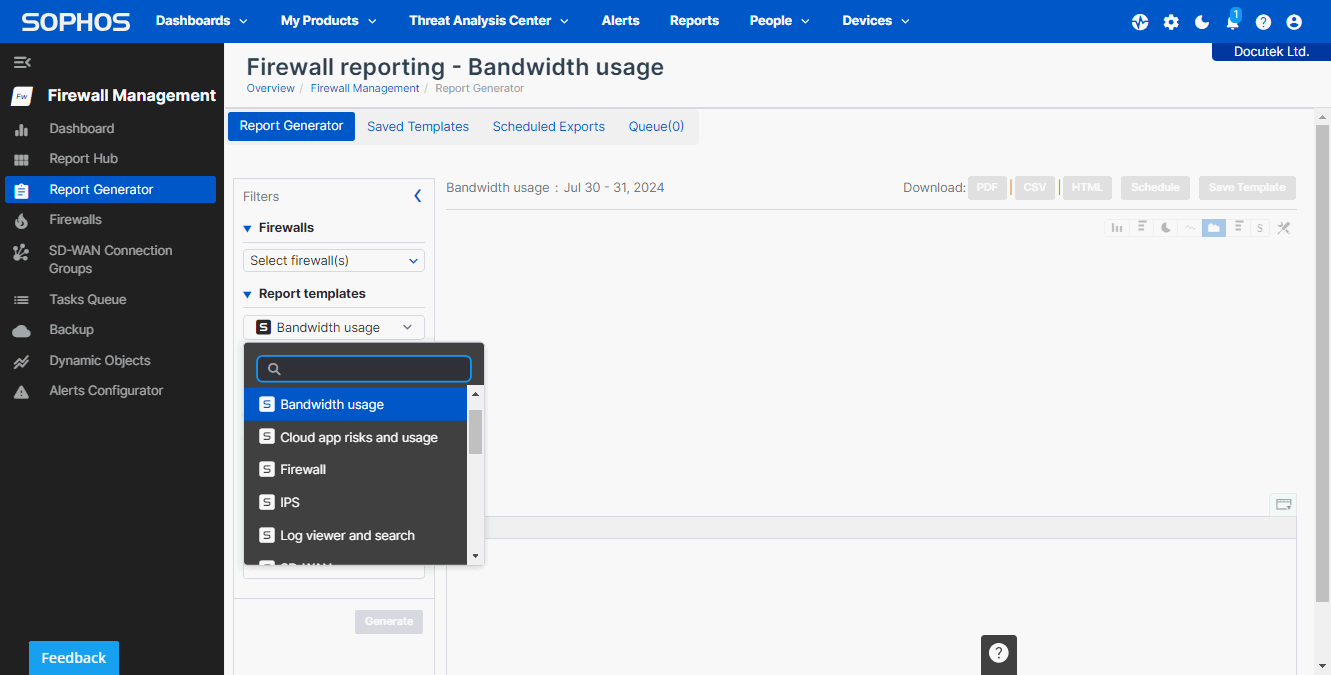1331x675 pixels.
Task: Collapse the Firewalls filter section
Action: pyautogui.click(x=247, y=228)
